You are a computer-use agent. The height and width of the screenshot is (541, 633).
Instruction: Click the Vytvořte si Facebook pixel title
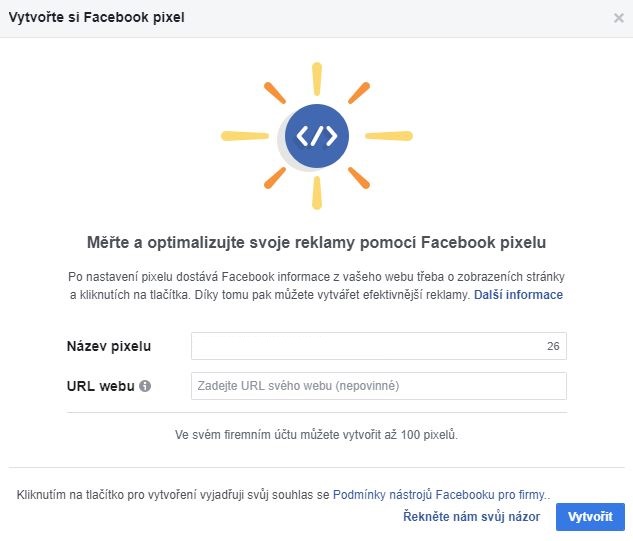pyautogui.click(x=96, y=17)
